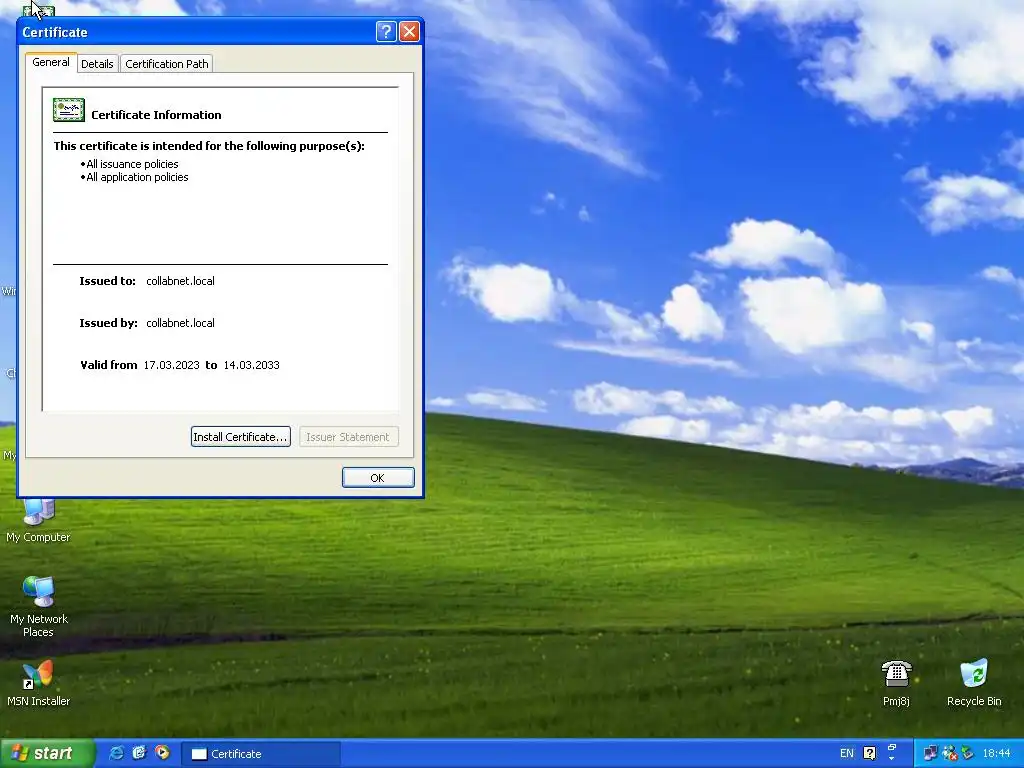Click the Issued to collabnet.local value
Image resolution: width=1024 pixels, height=768 pixels.
(180, 281)
